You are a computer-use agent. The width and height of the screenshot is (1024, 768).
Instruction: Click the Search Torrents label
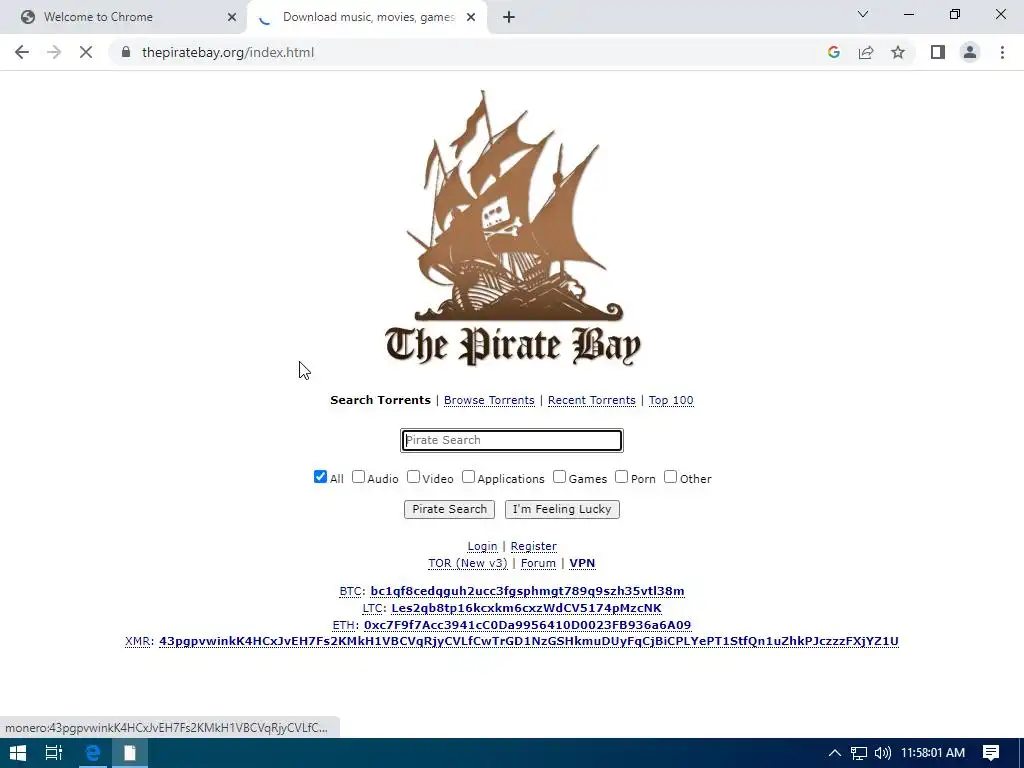click(380, 400)
